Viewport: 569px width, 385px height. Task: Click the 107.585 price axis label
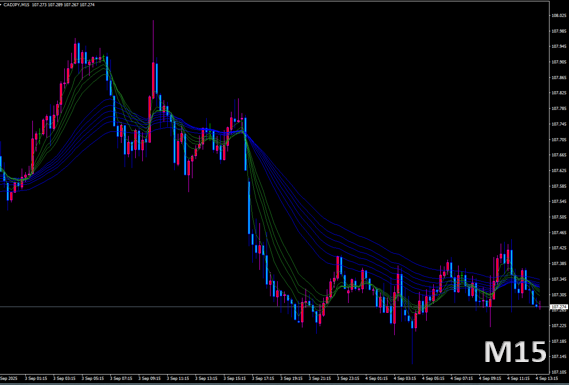(x=559, y=186)
